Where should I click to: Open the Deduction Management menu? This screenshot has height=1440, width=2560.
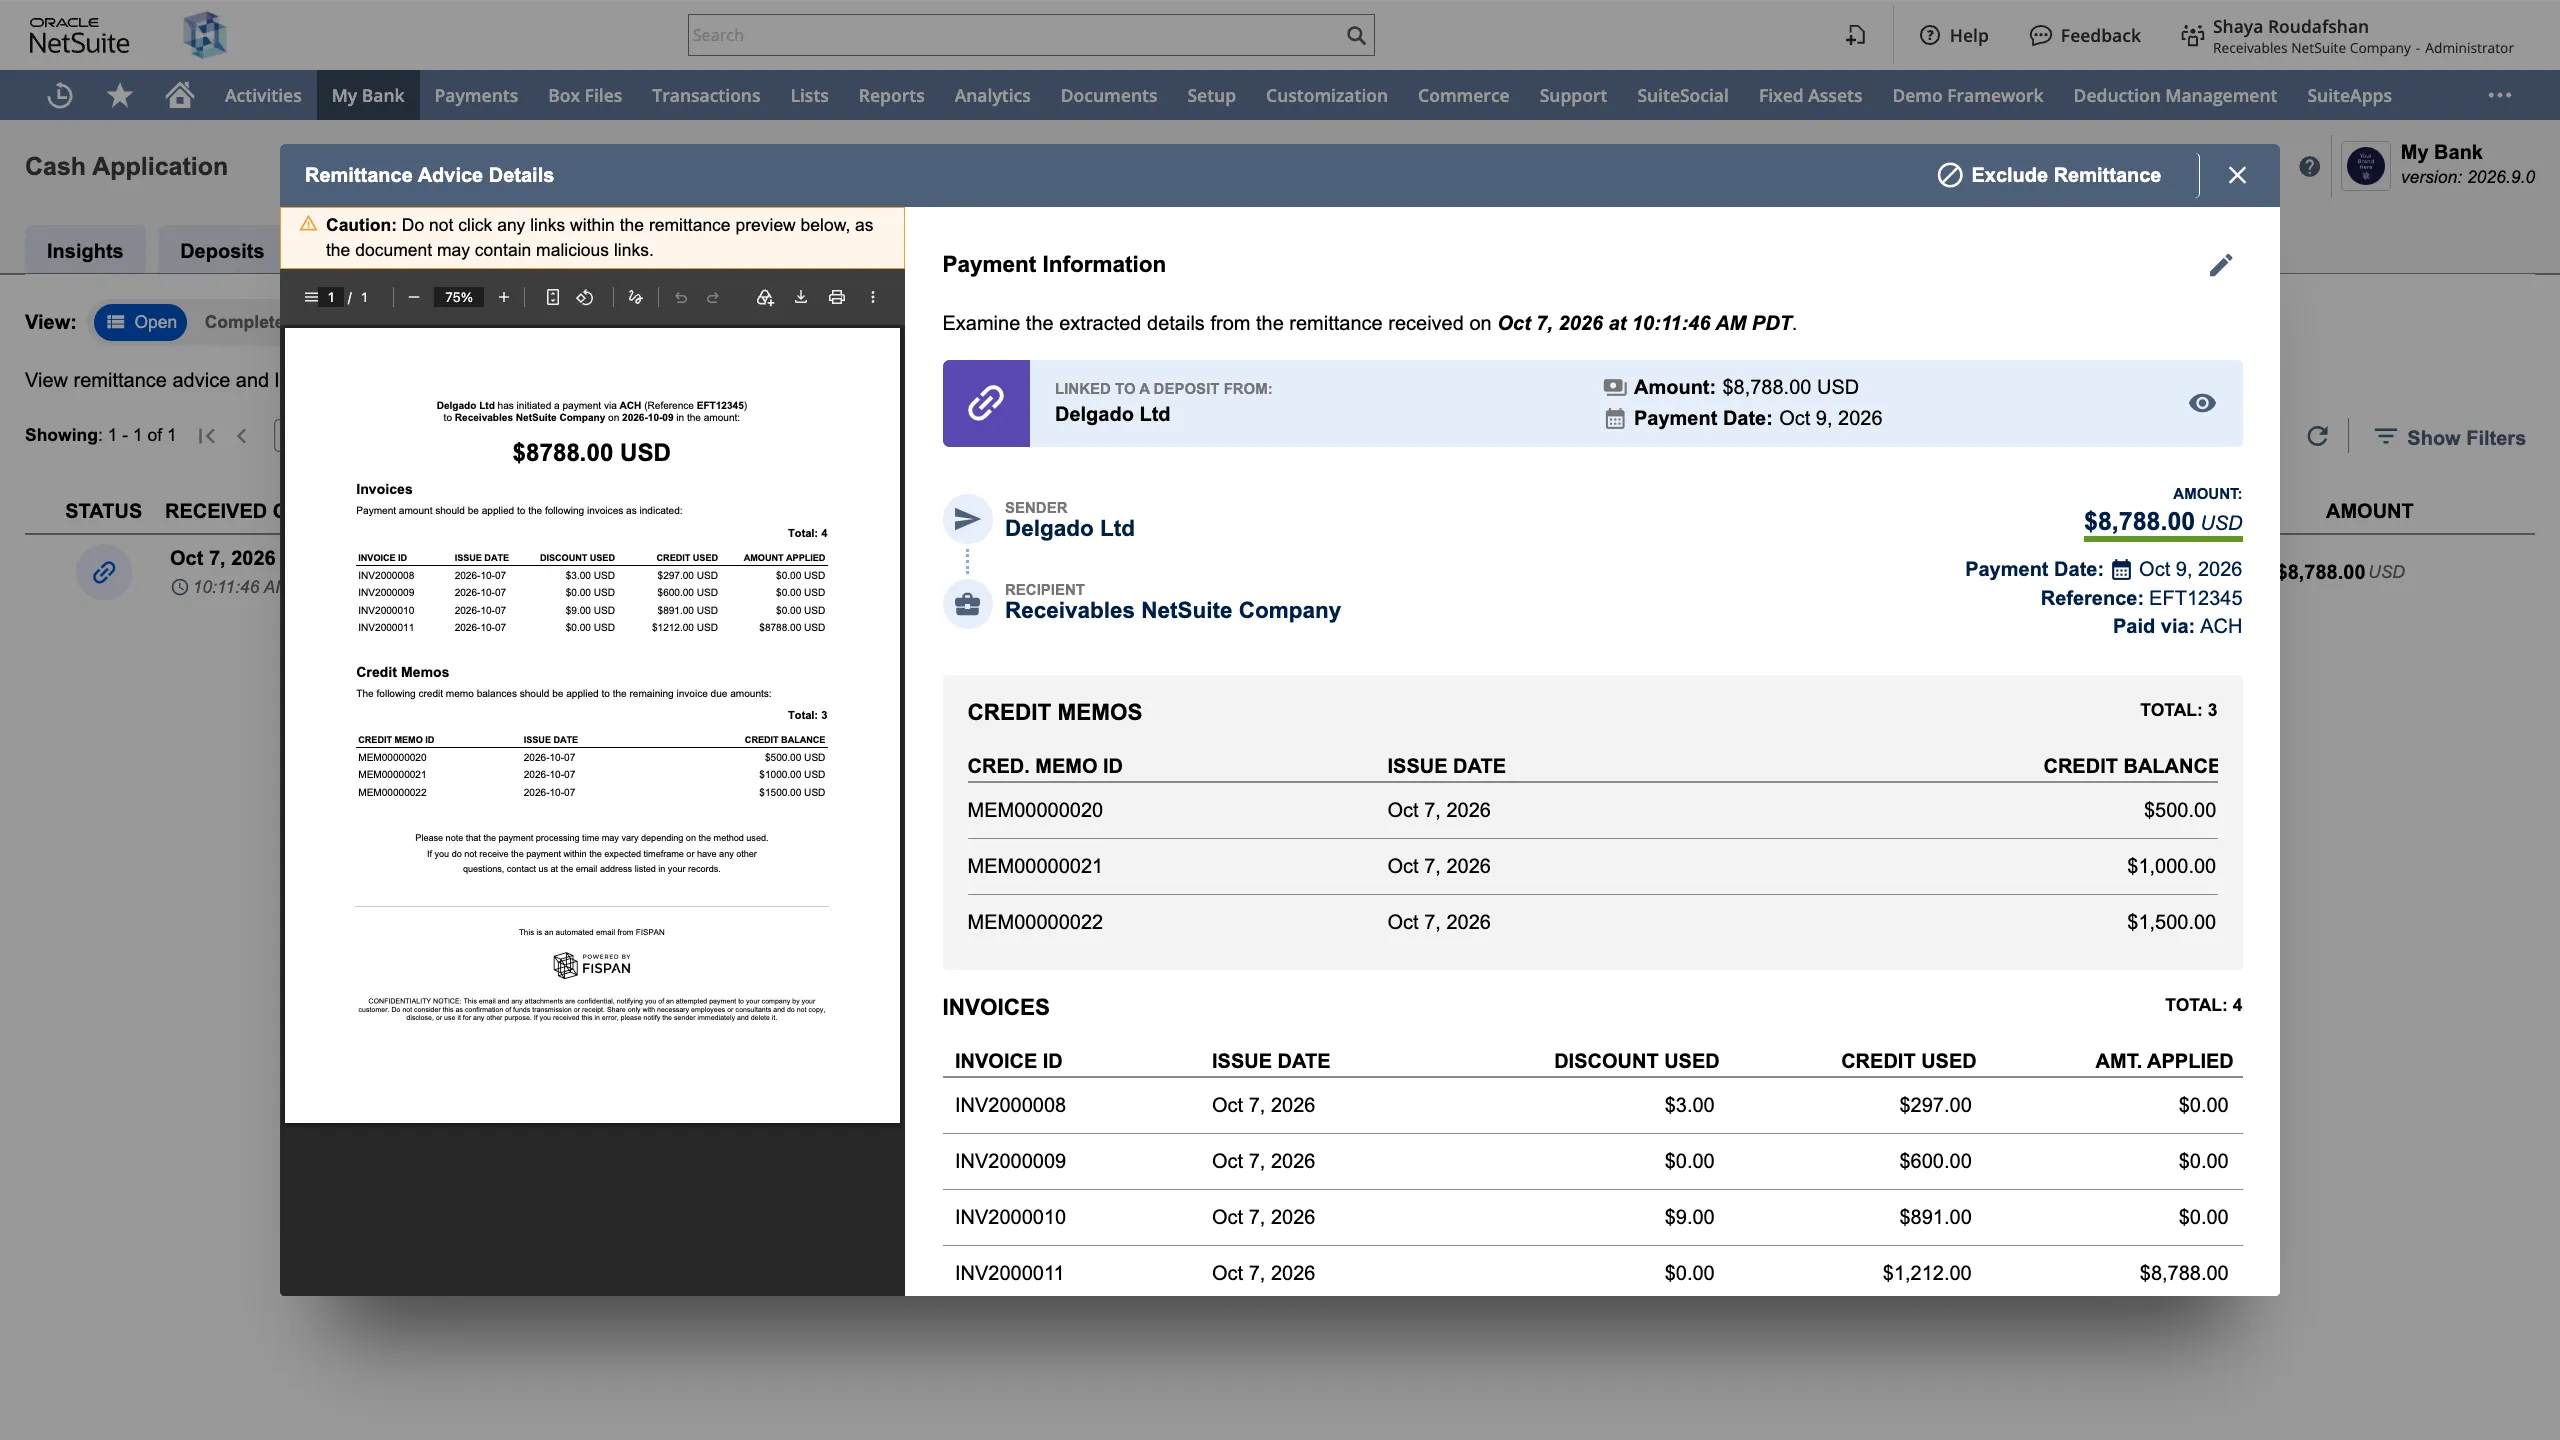click(x=2175, y=95)
